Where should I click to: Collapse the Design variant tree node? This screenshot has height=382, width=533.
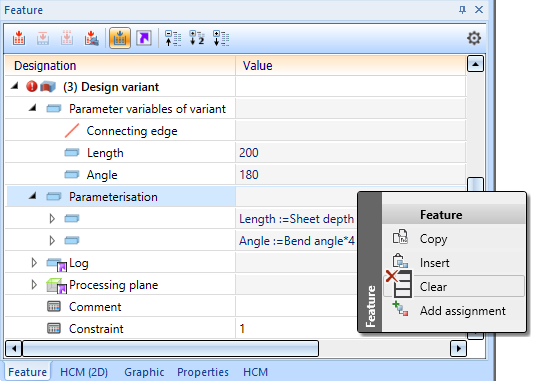tap(14, 86)
